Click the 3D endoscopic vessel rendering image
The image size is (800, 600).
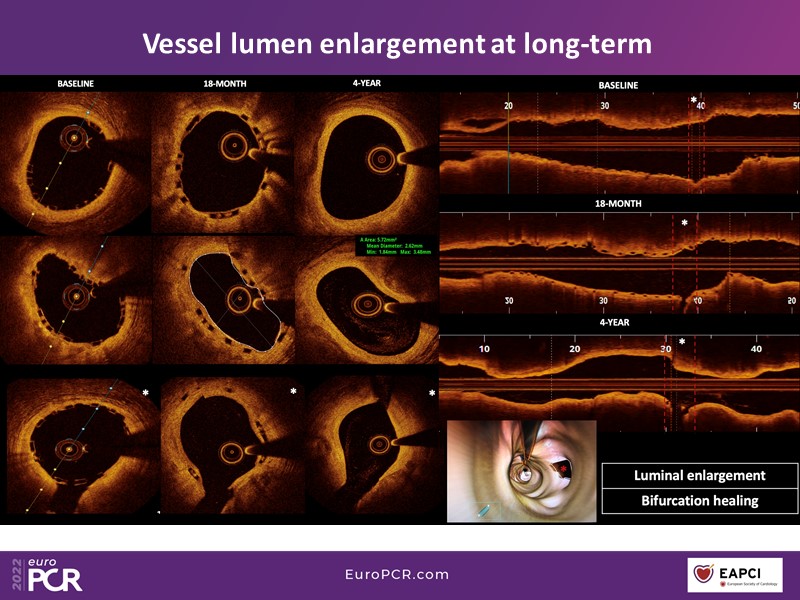521,470
